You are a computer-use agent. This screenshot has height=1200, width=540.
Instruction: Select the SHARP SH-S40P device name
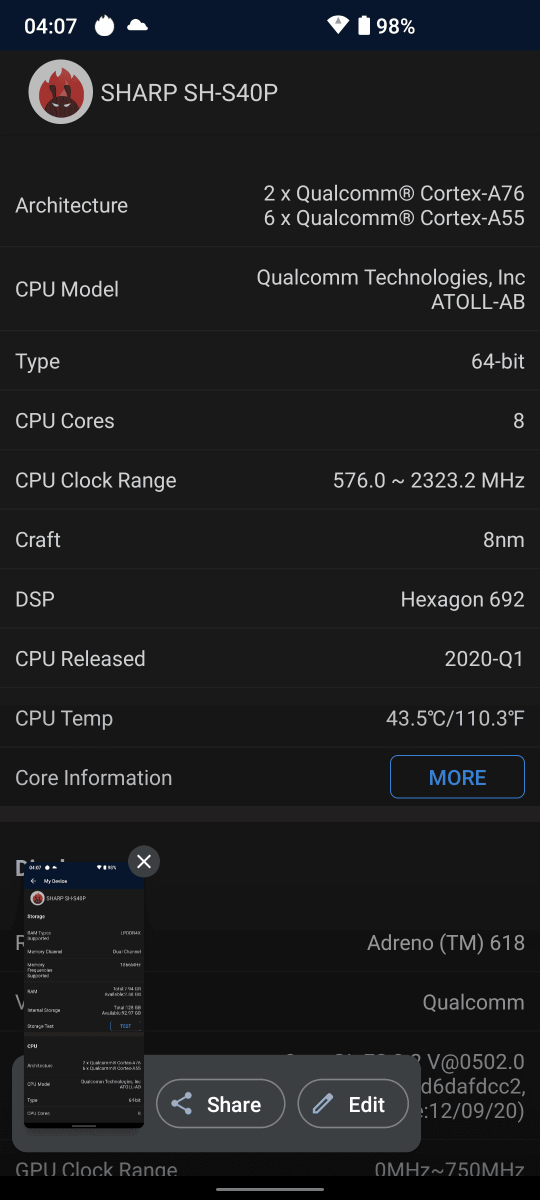point(189,93)
